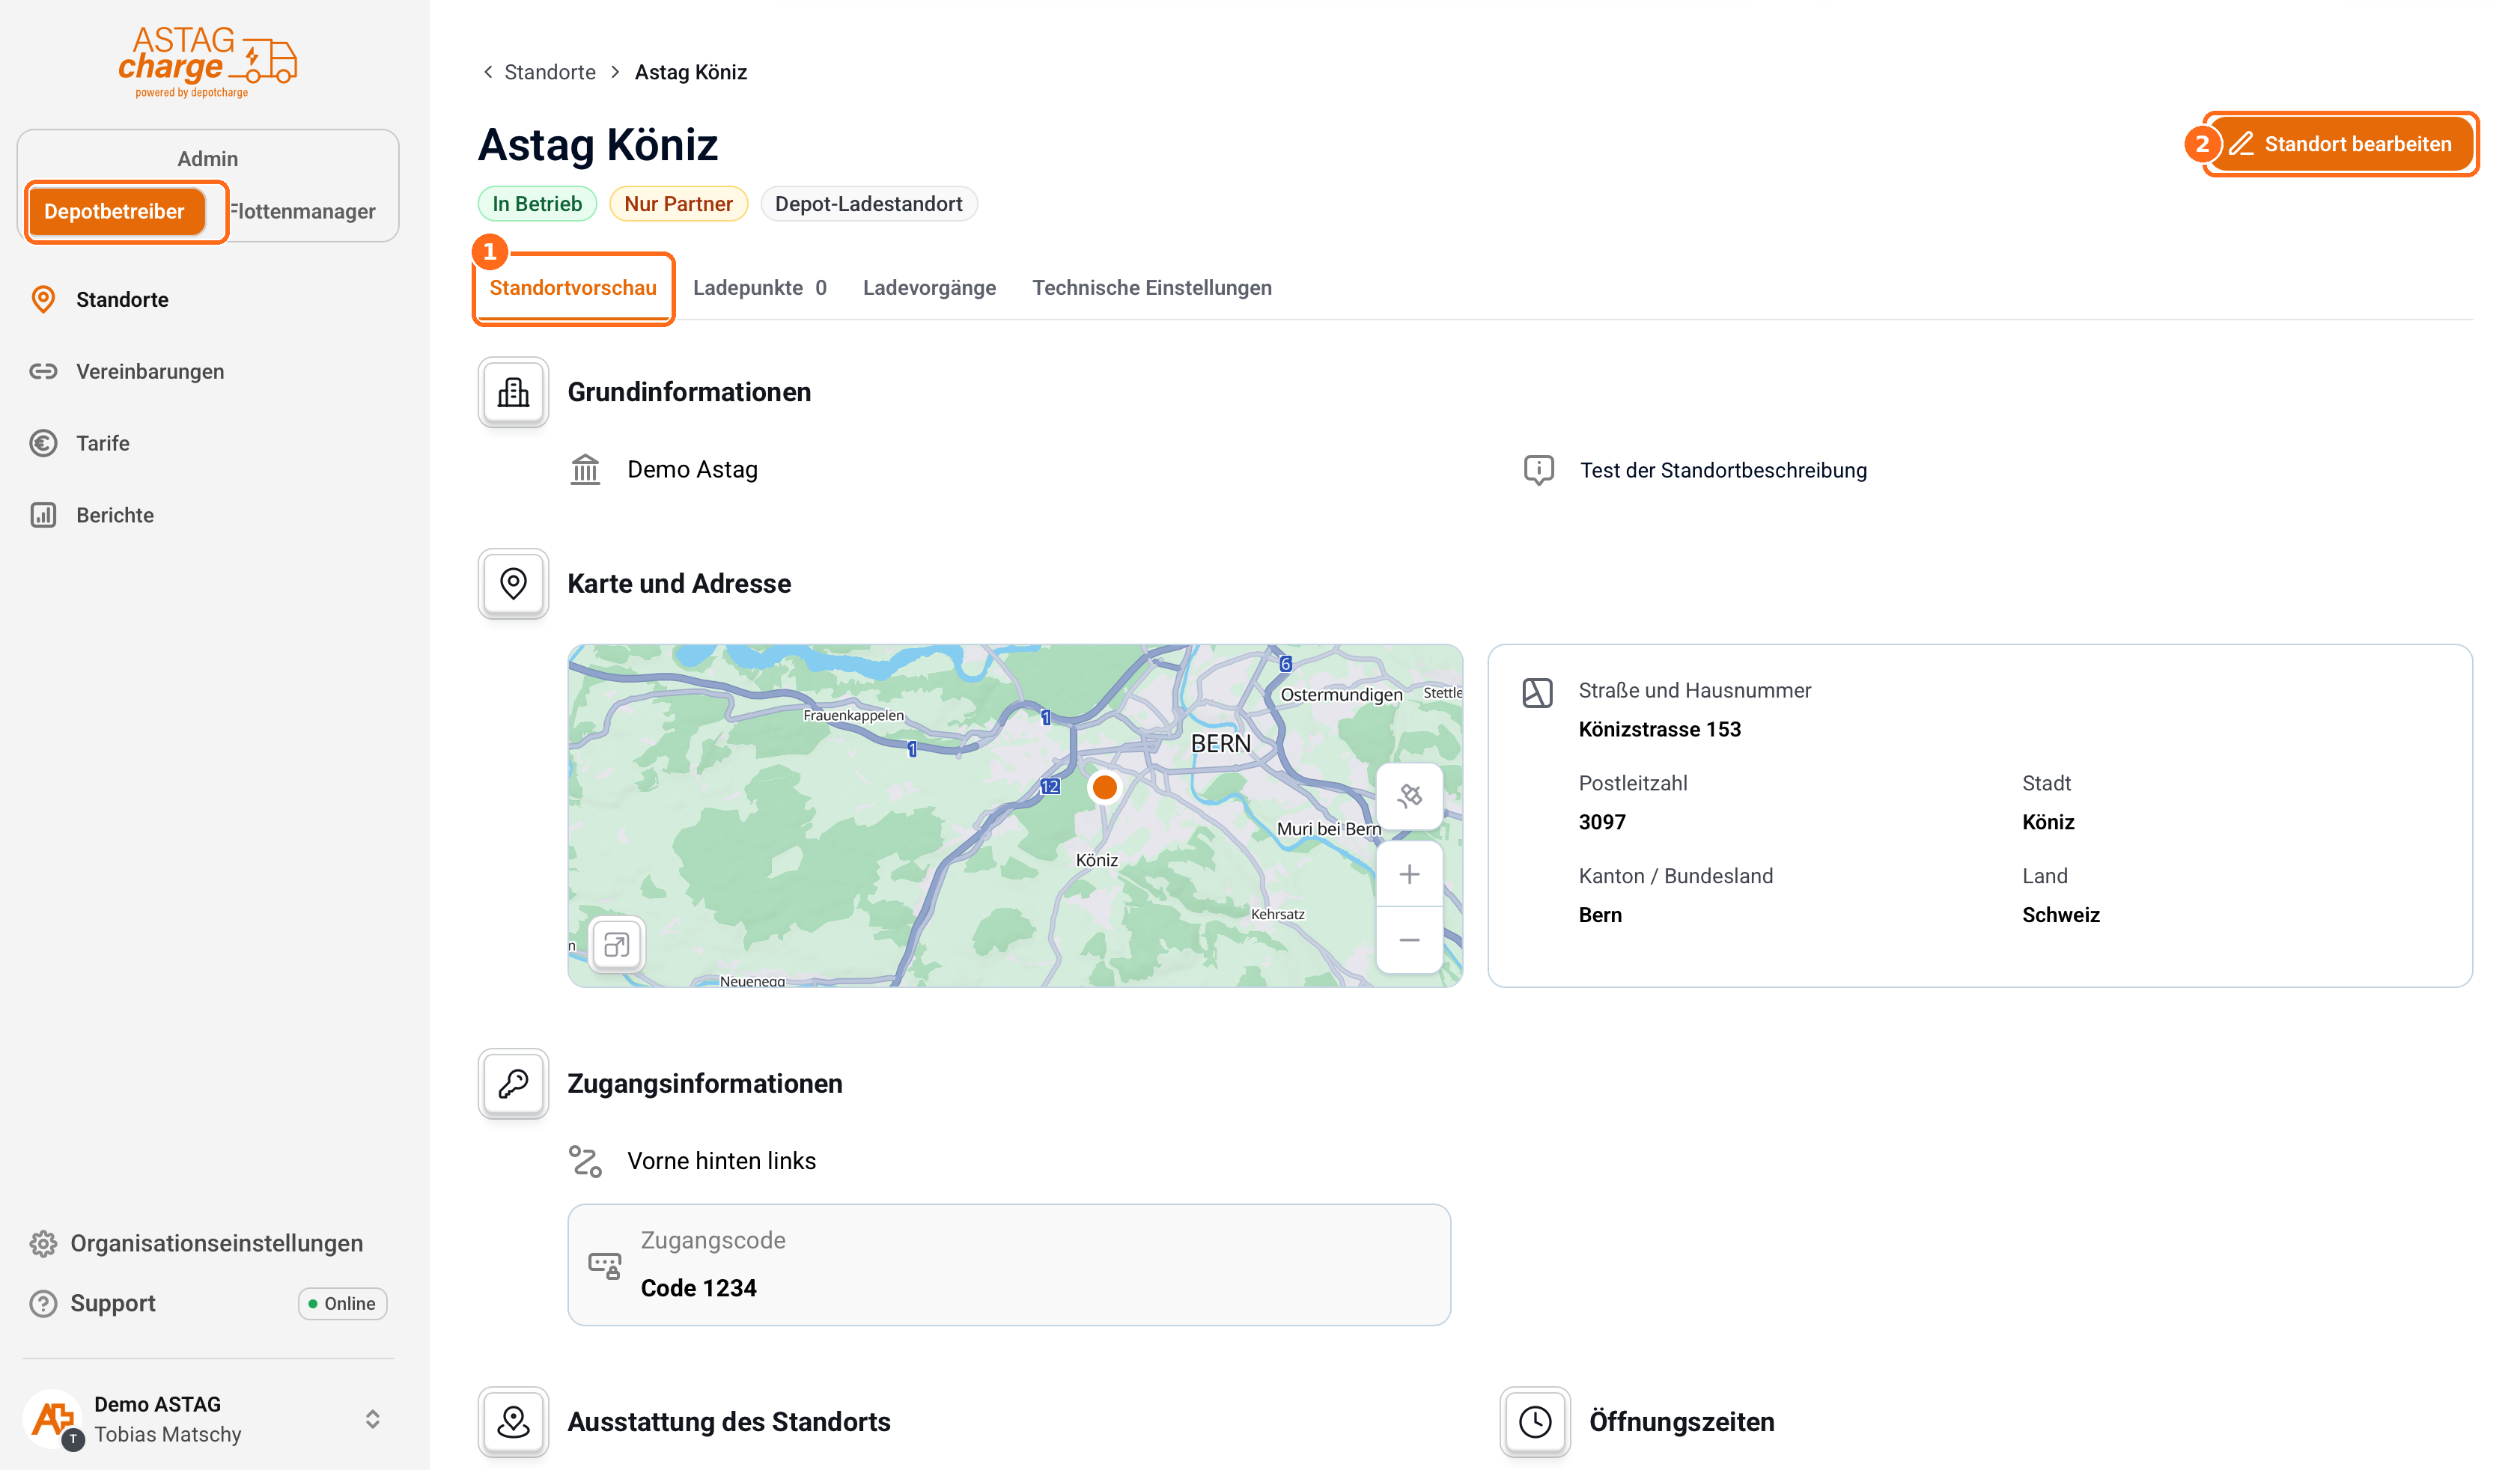Click the postal code 3097
The width and height of the screenshot is (2520, 1470).
1602,822
